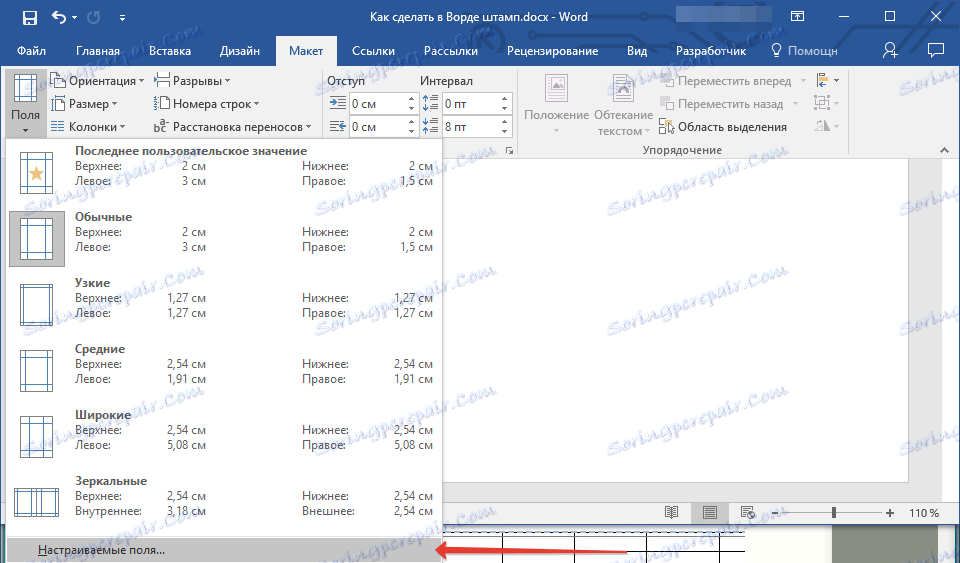The width and height of the screenshot is (960, 563).
Task: Increase the left indent with up stepper
Action: pos(412,99)
